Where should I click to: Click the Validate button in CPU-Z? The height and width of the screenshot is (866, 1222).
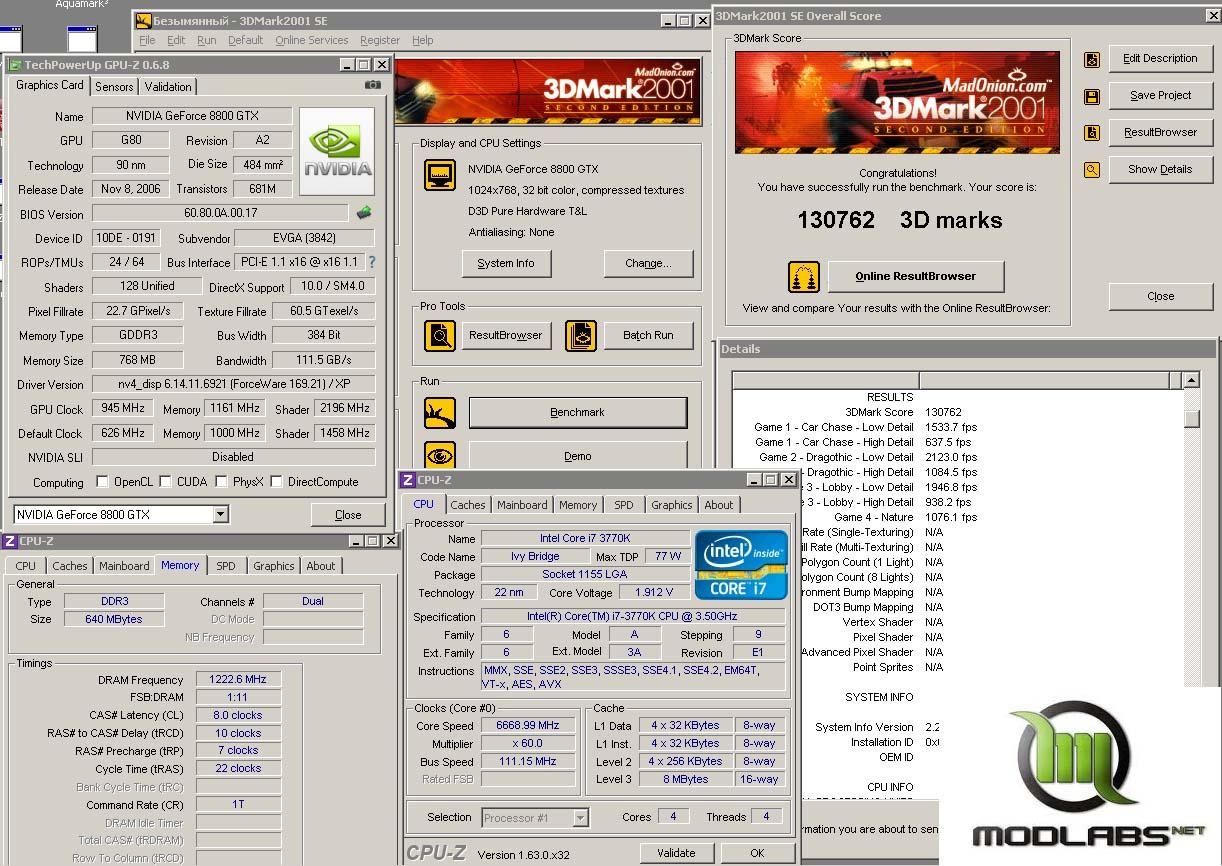[676, 853]
